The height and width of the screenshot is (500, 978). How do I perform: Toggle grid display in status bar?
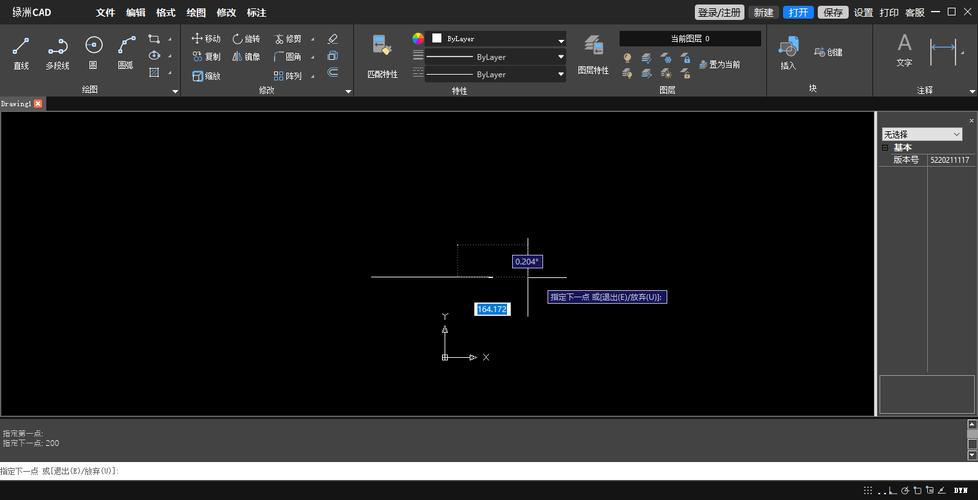click(868, 491)
